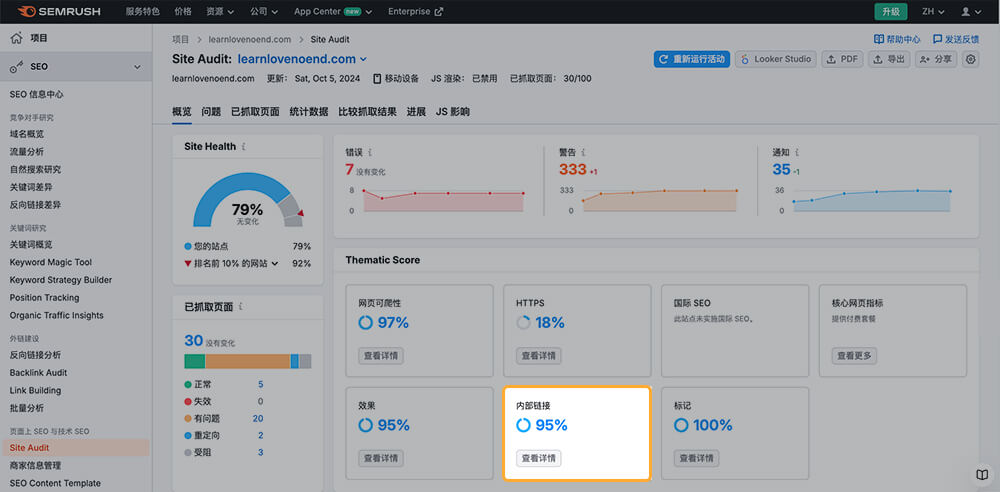Screen dimensions: 1000x492
Task: Click the learnlovenoend.com breadcrumb
Action: [249, 39]
